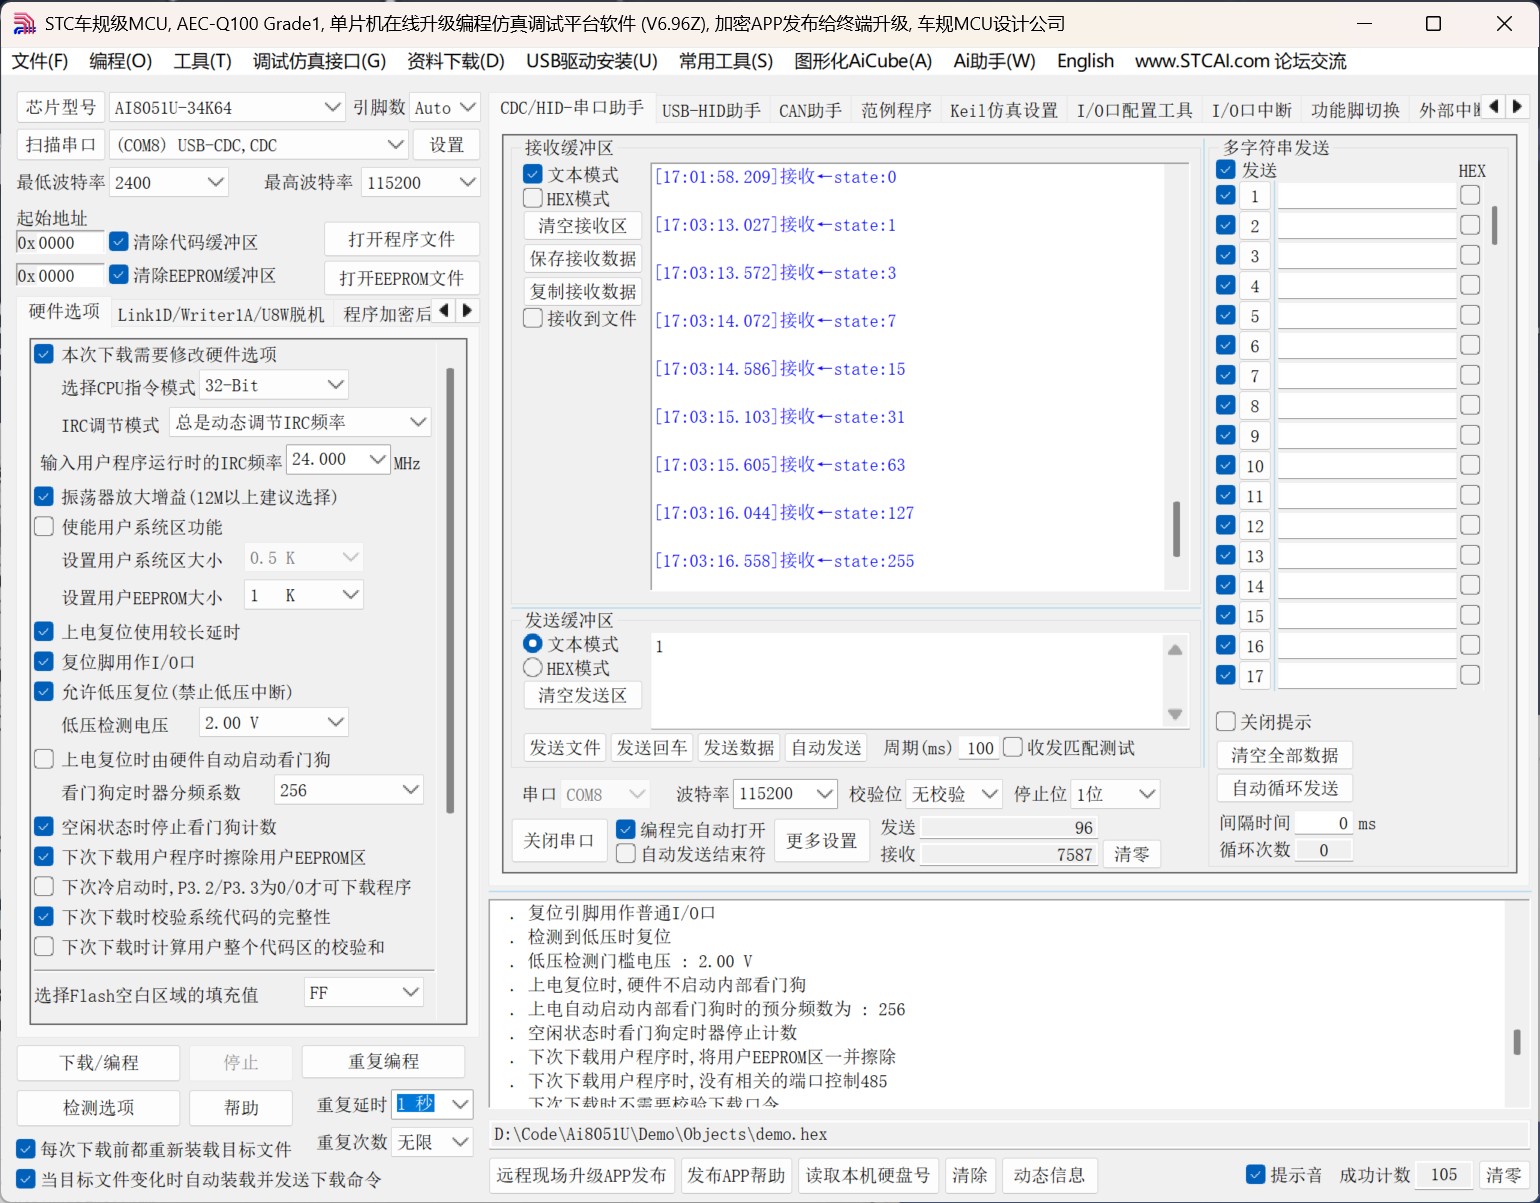Click the STC application icon in title bar
The width and height of the screenshot is (1540, 1203).
[24, 23]
